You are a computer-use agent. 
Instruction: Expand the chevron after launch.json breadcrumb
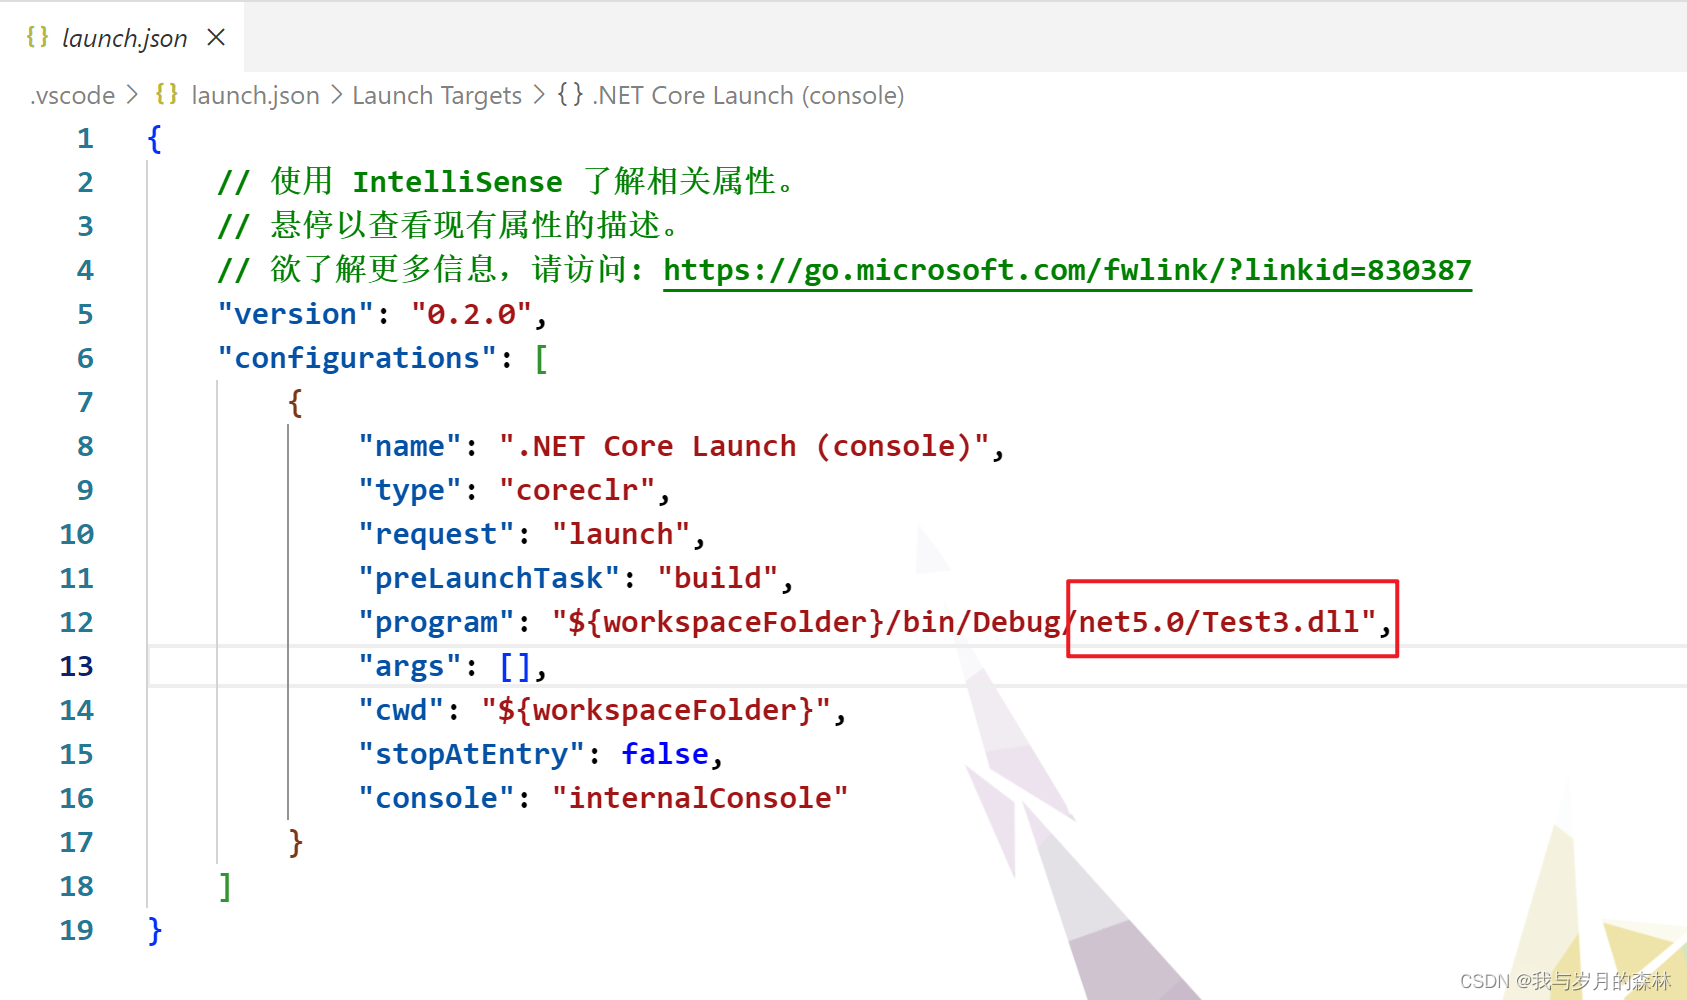tap(335, 94)
